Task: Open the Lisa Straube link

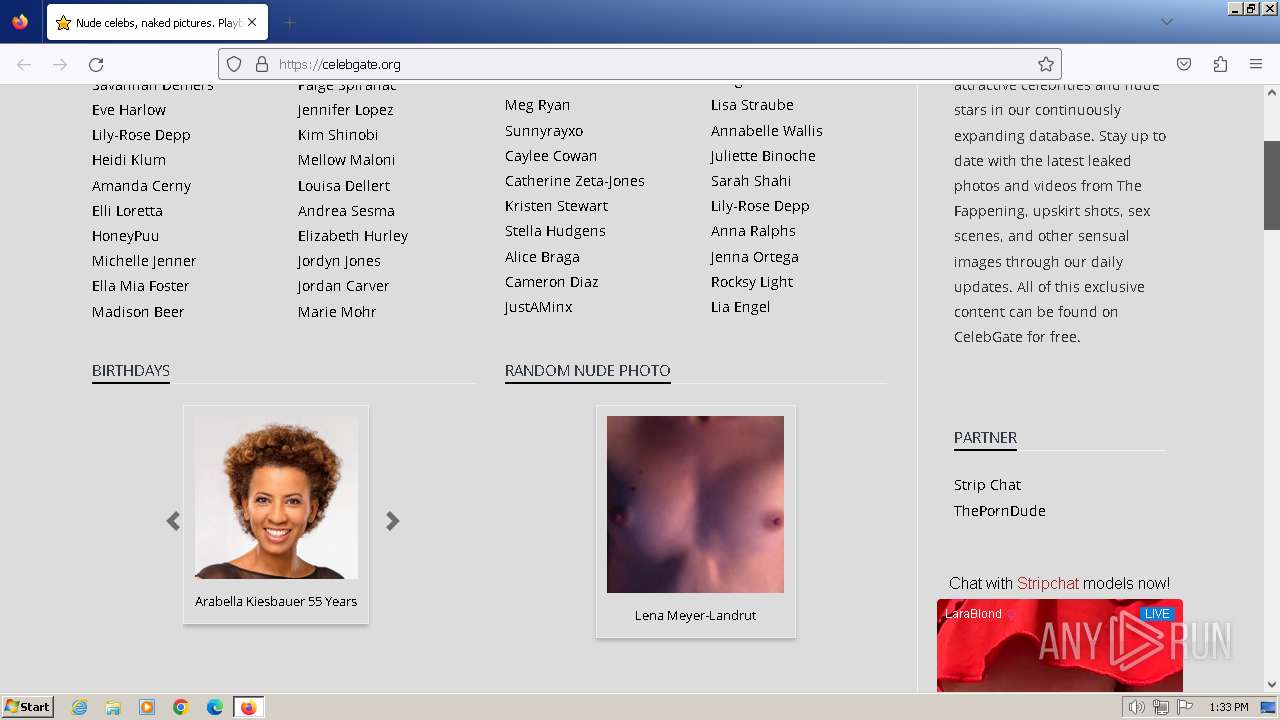Action: click(752, 105)
